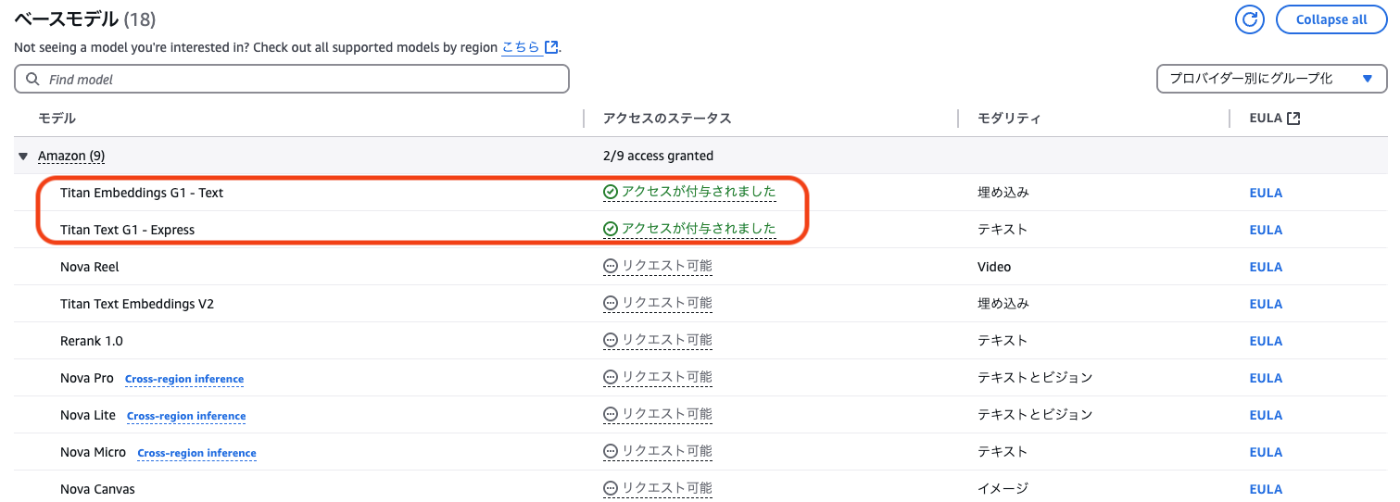Click the 2/9 access granted summary

658,156
